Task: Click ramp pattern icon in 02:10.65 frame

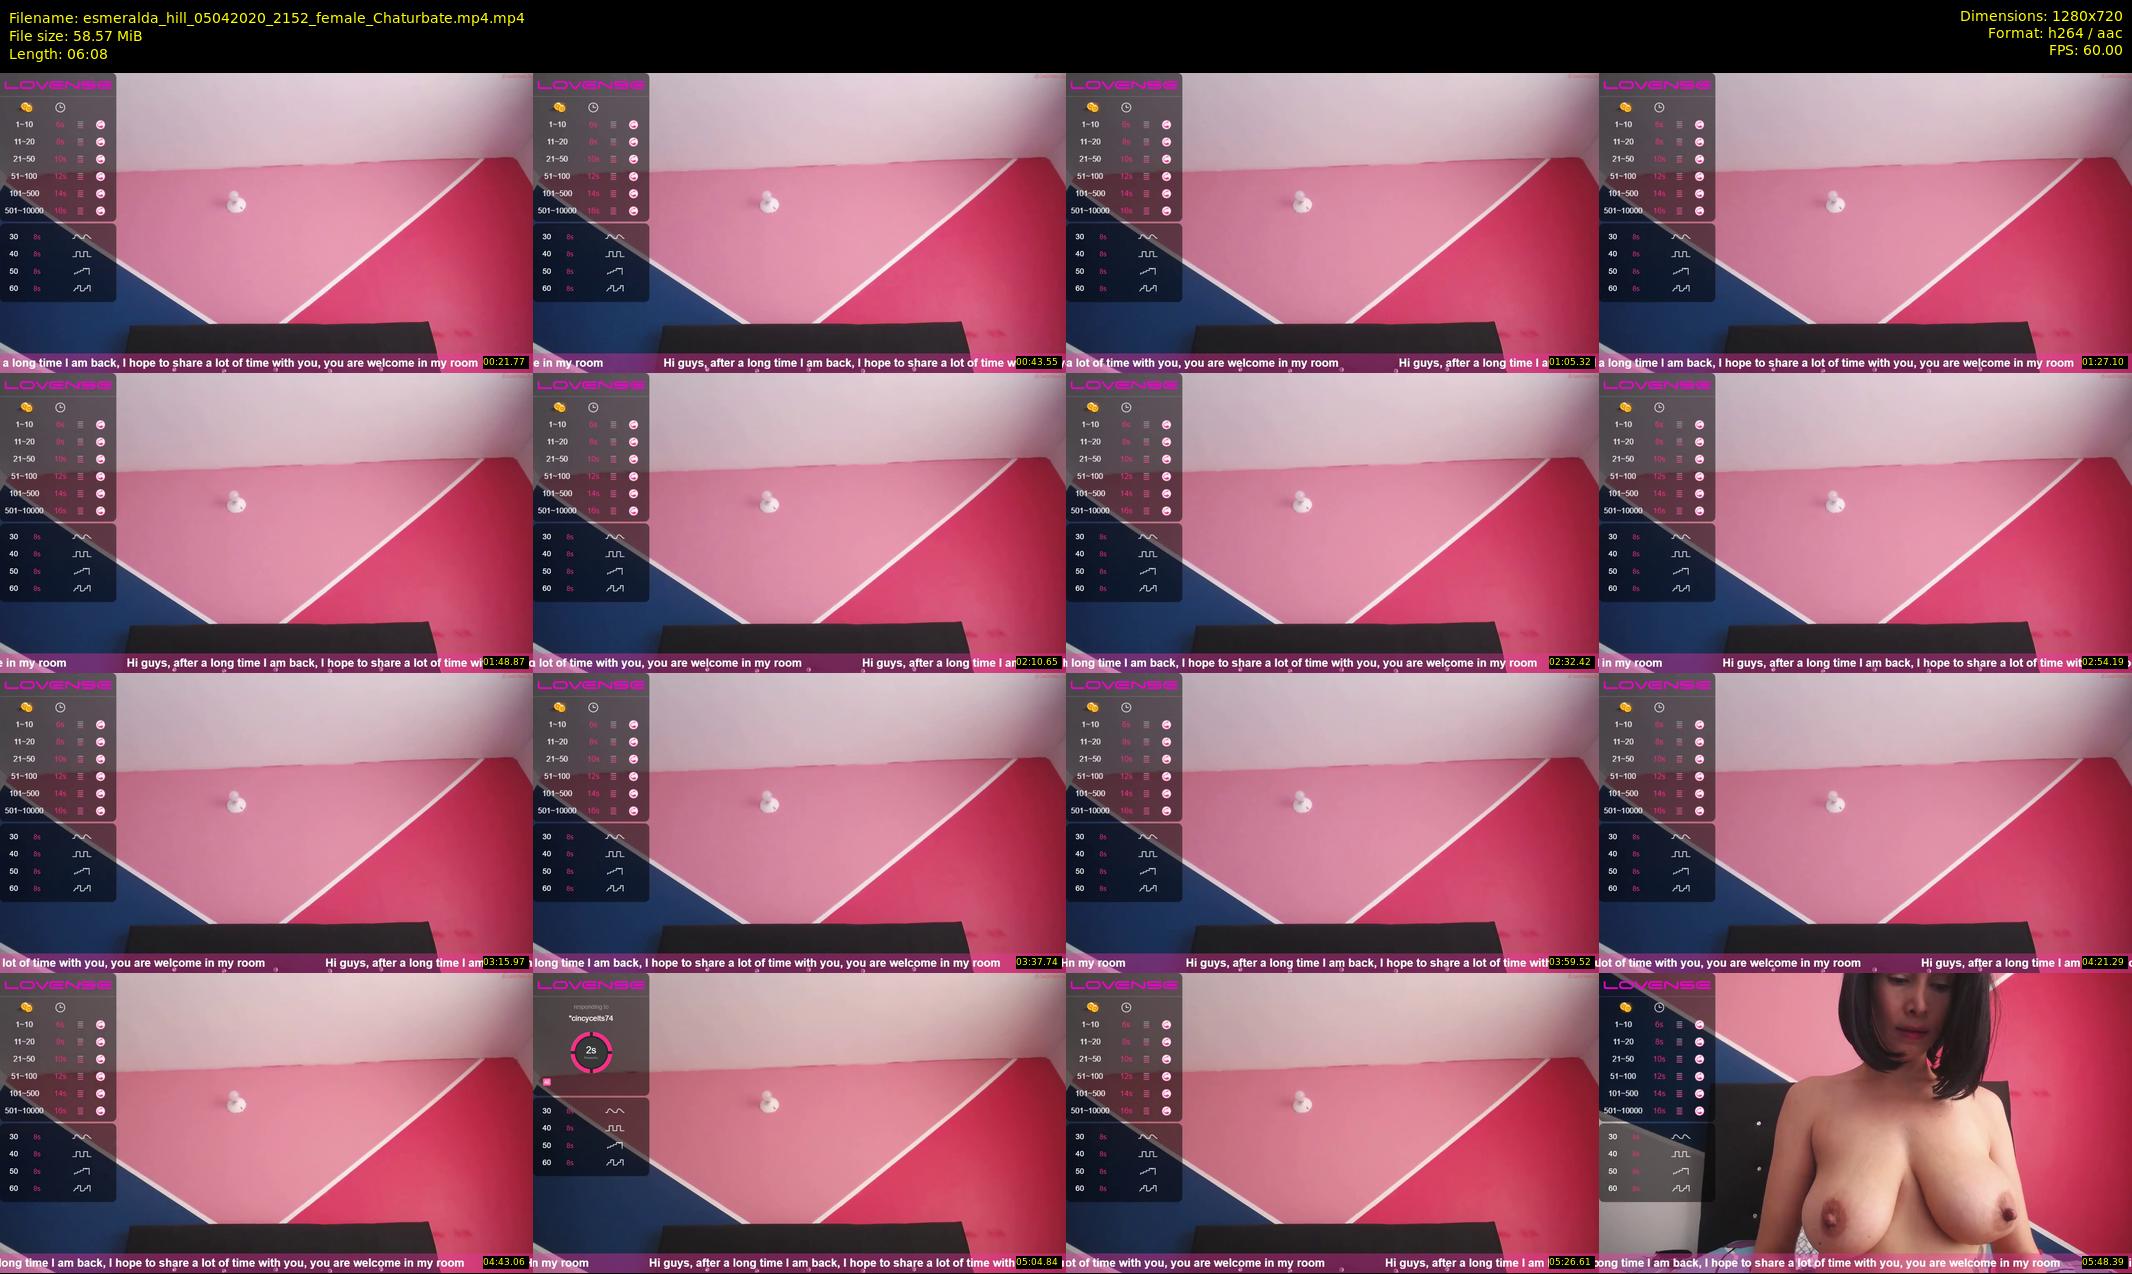Action: point(614,571)
